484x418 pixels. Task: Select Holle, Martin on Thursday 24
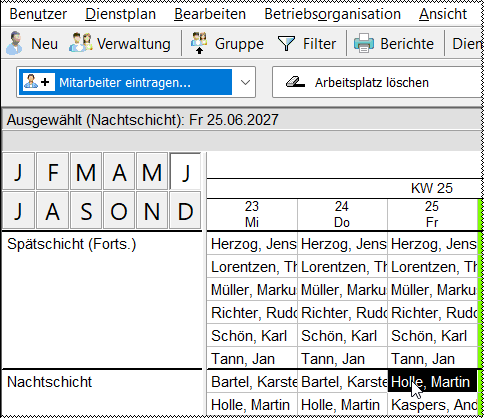(x=342, y=405)
